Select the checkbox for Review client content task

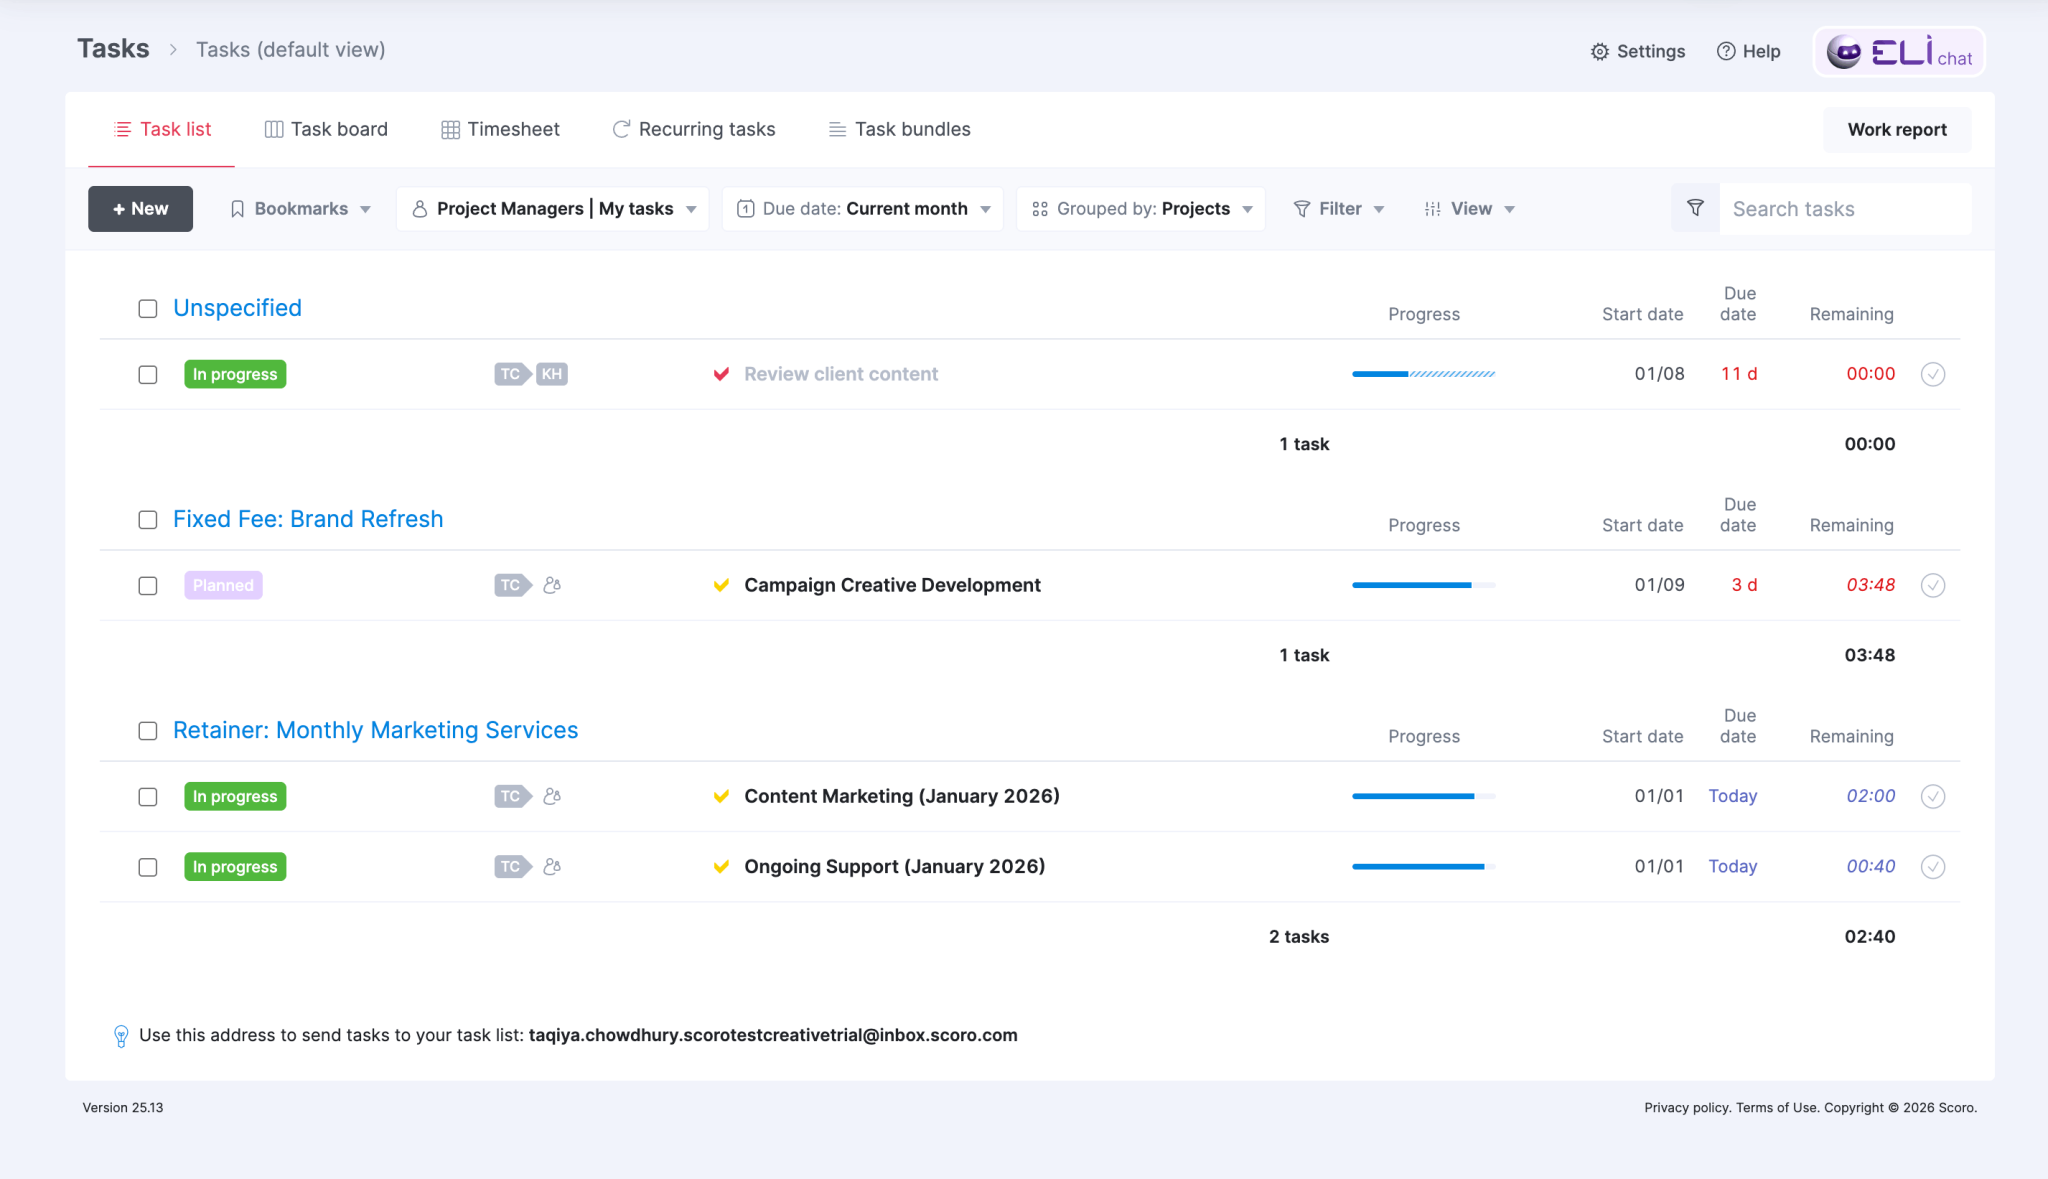click(148, 374)
